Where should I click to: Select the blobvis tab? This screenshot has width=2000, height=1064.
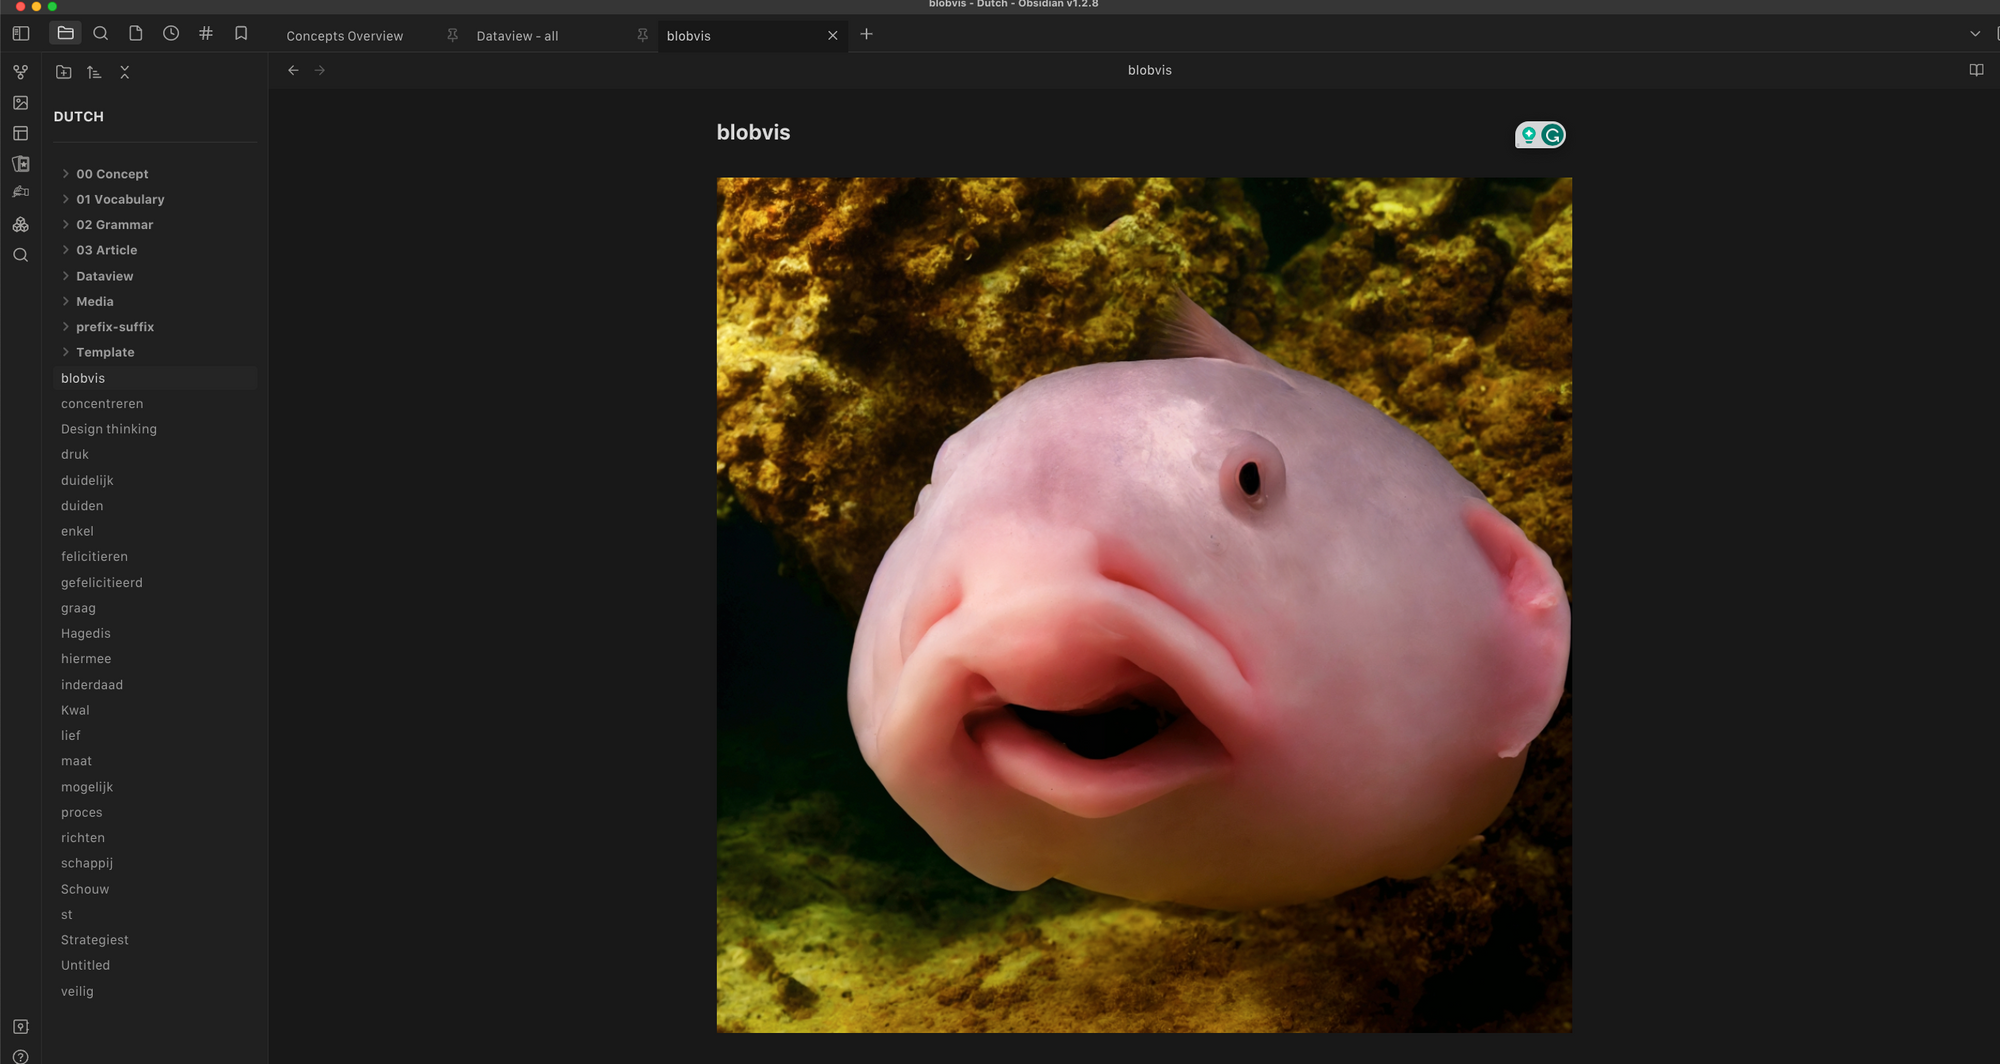coord(689,36)
